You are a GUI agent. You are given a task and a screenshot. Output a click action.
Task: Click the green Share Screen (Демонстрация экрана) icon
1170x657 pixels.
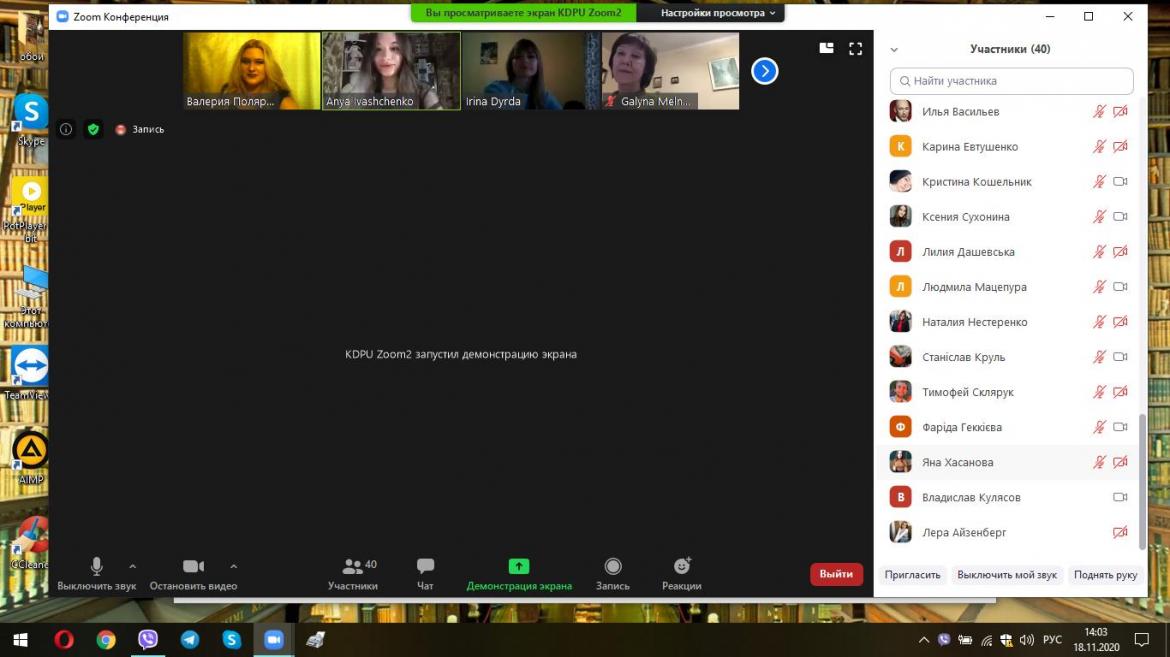pos(519,567)
